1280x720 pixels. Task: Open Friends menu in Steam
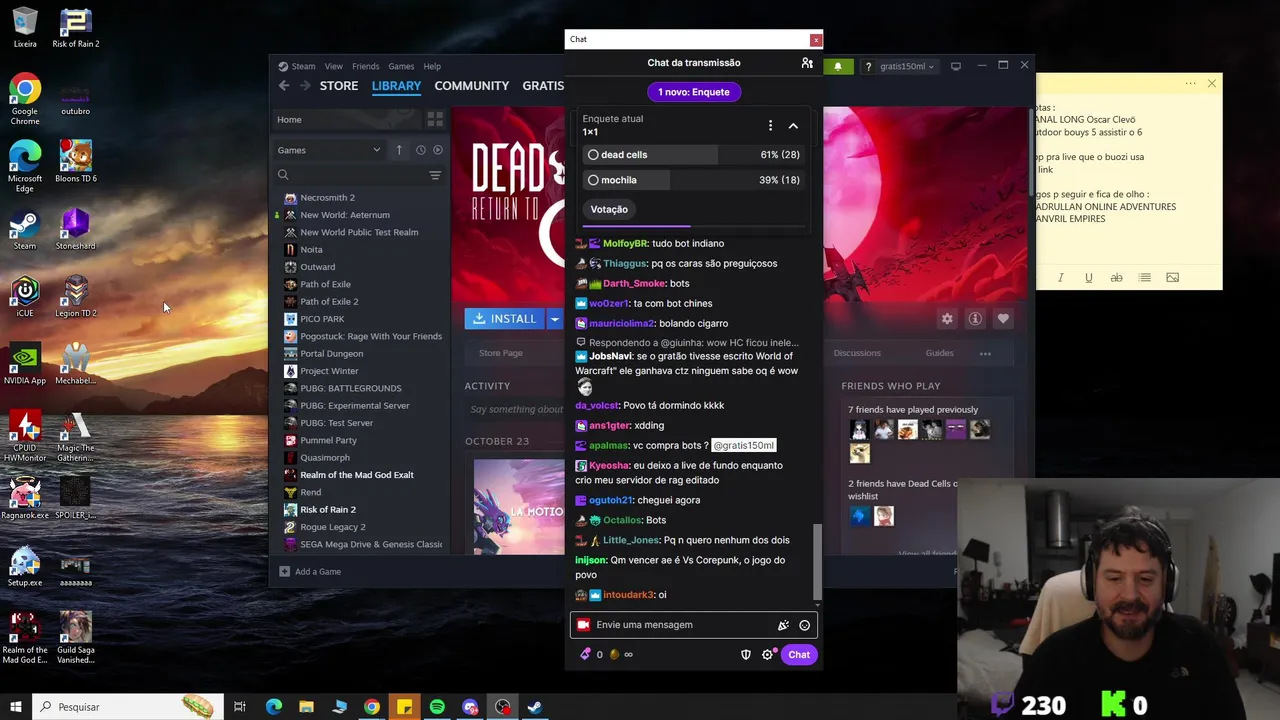(x=365, y=66)
